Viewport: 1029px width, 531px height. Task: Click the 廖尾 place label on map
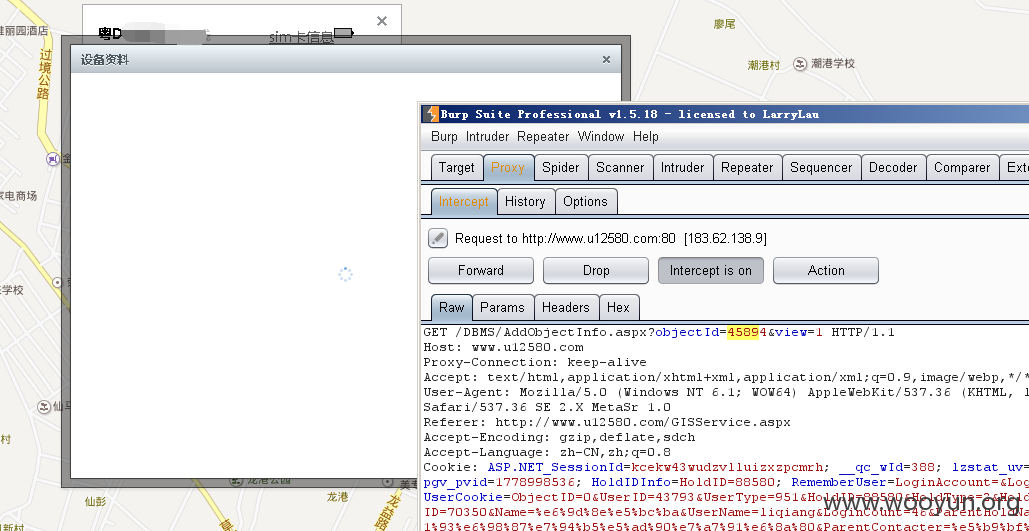click(724, 24)
